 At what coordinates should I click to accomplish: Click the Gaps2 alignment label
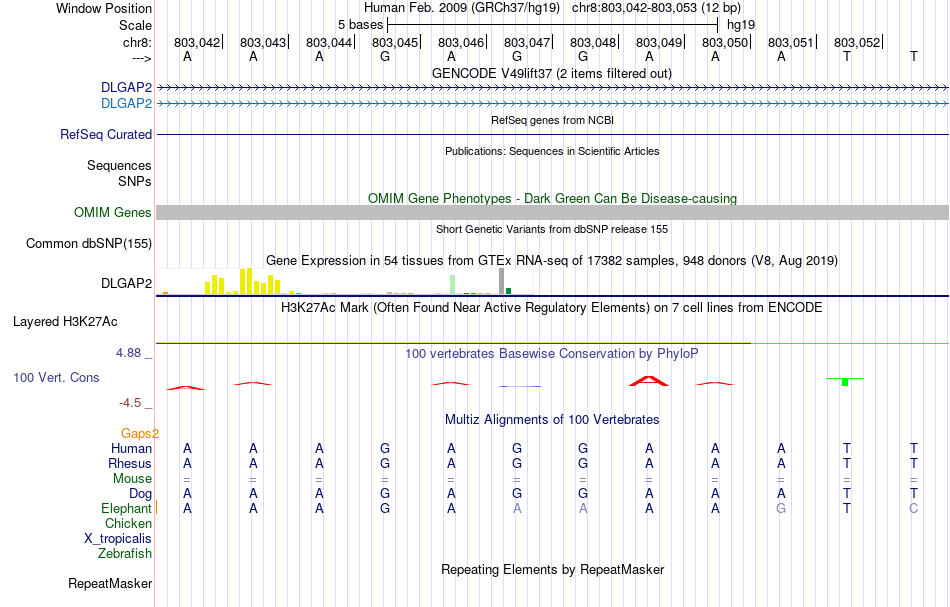point(139,433)
